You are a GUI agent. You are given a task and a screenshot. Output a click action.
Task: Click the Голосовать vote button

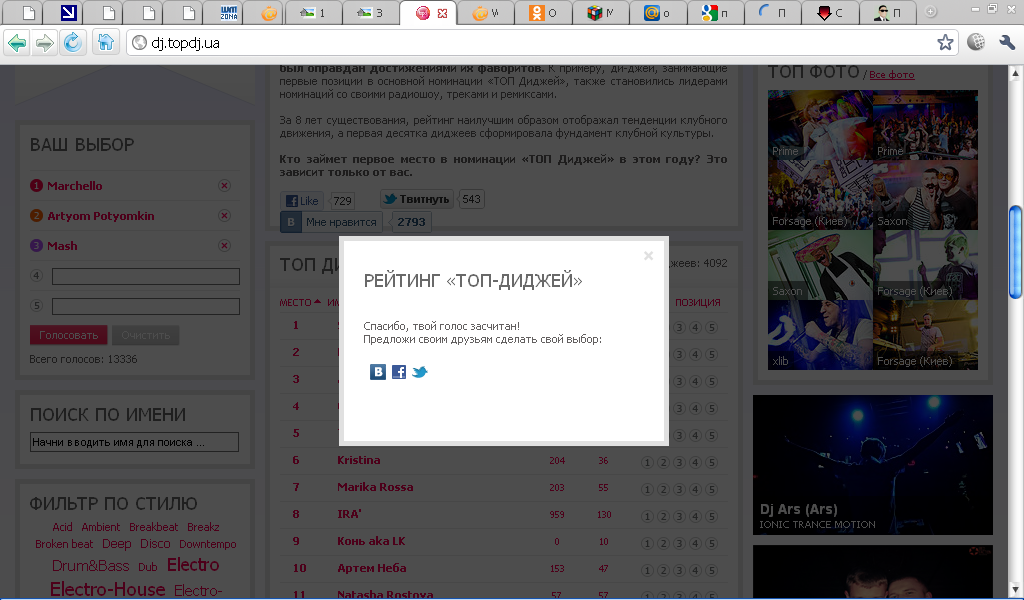[x=69, y=335]
